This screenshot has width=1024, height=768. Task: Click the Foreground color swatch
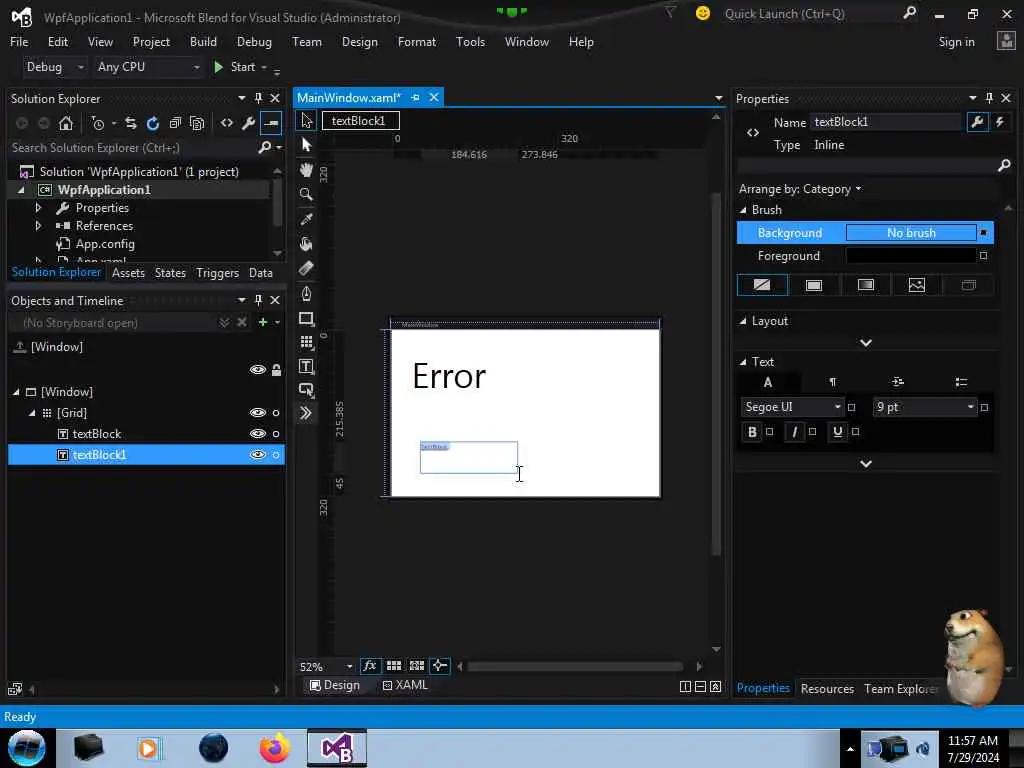(x=910, y=256)
